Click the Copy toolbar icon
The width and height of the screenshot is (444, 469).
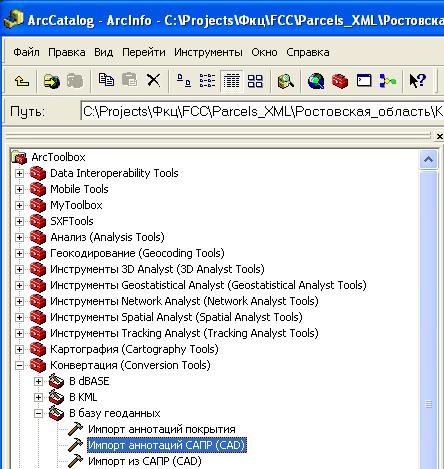click(x=106, y=80)
